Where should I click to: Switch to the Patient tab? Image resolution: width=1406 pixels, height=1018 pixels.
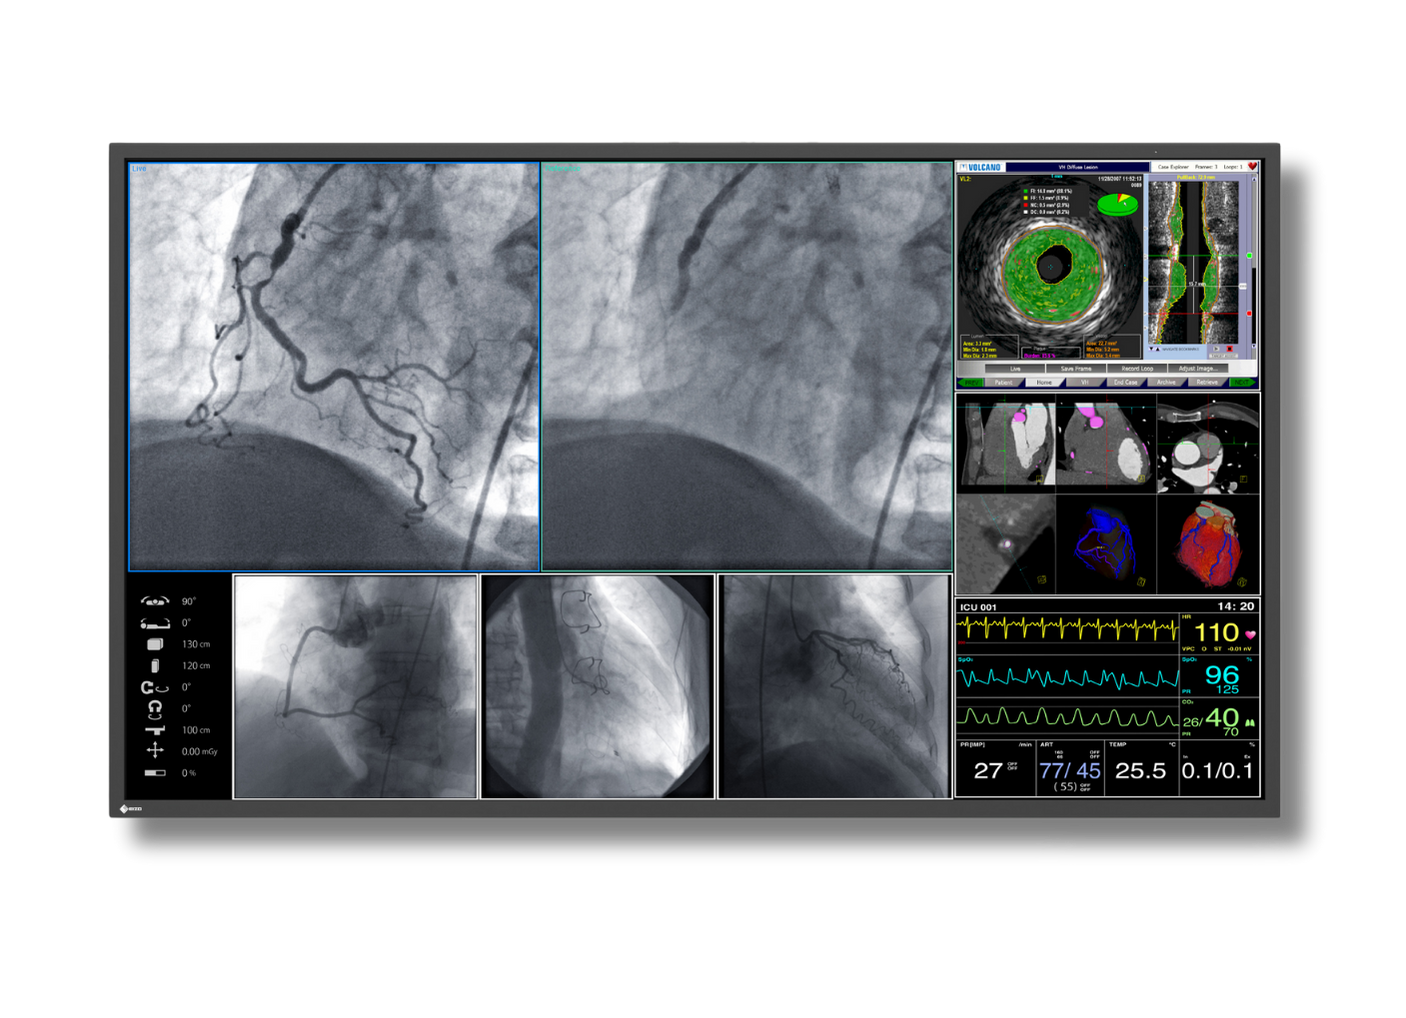click(1003, 382)
